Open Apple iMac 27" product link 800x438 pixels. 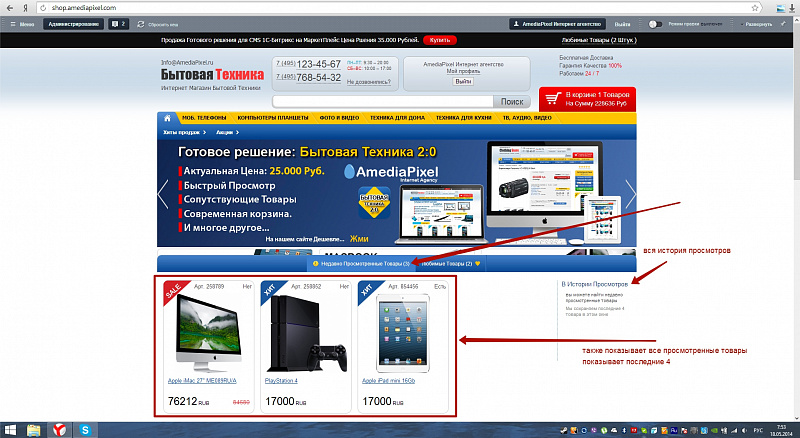coord(202,381)
